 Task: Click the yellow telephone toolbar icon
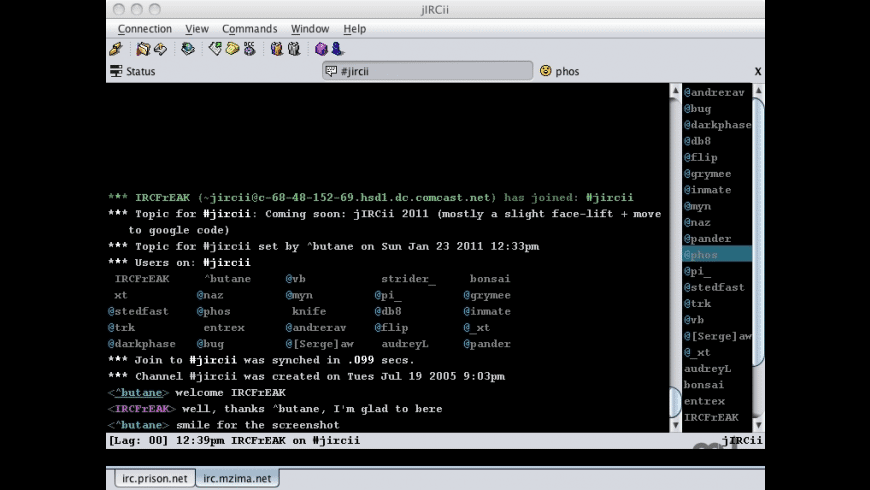232,49
